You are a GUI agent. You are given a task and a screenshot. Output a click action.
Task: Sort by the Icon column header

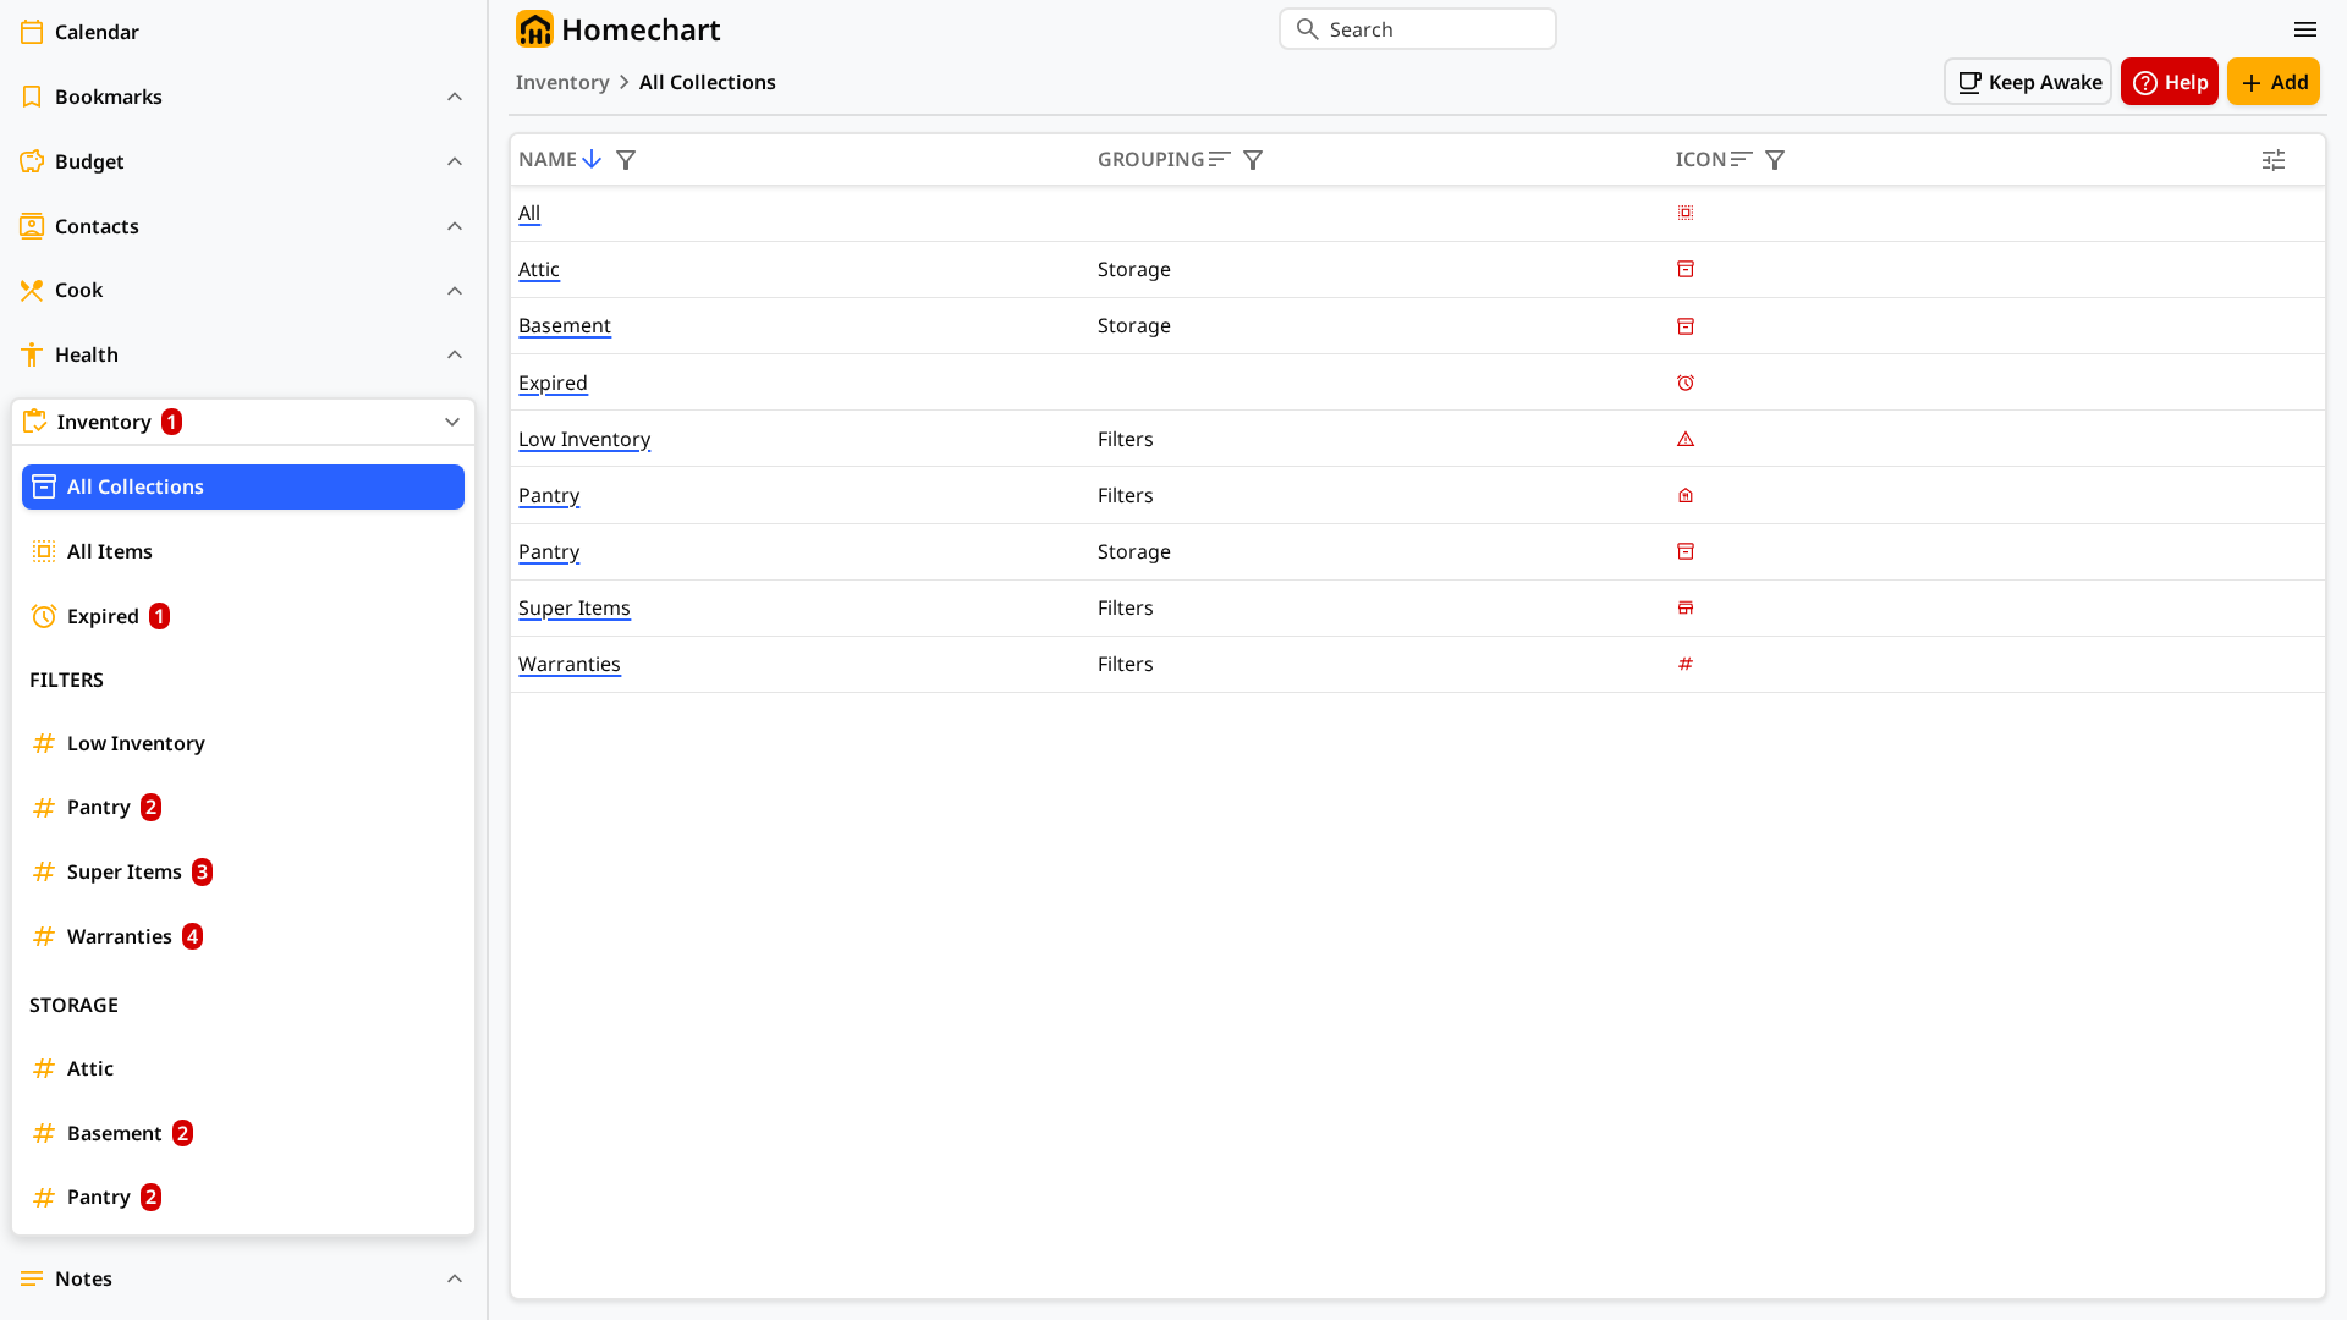pyautogui.click(x=1714, y=160)
